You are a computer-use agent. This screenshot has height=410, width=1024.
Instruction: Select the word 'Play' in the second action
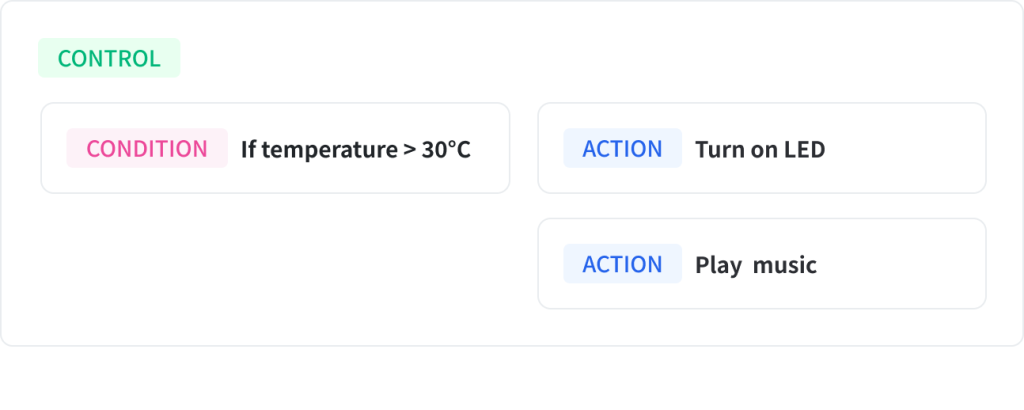pos(718,266)
